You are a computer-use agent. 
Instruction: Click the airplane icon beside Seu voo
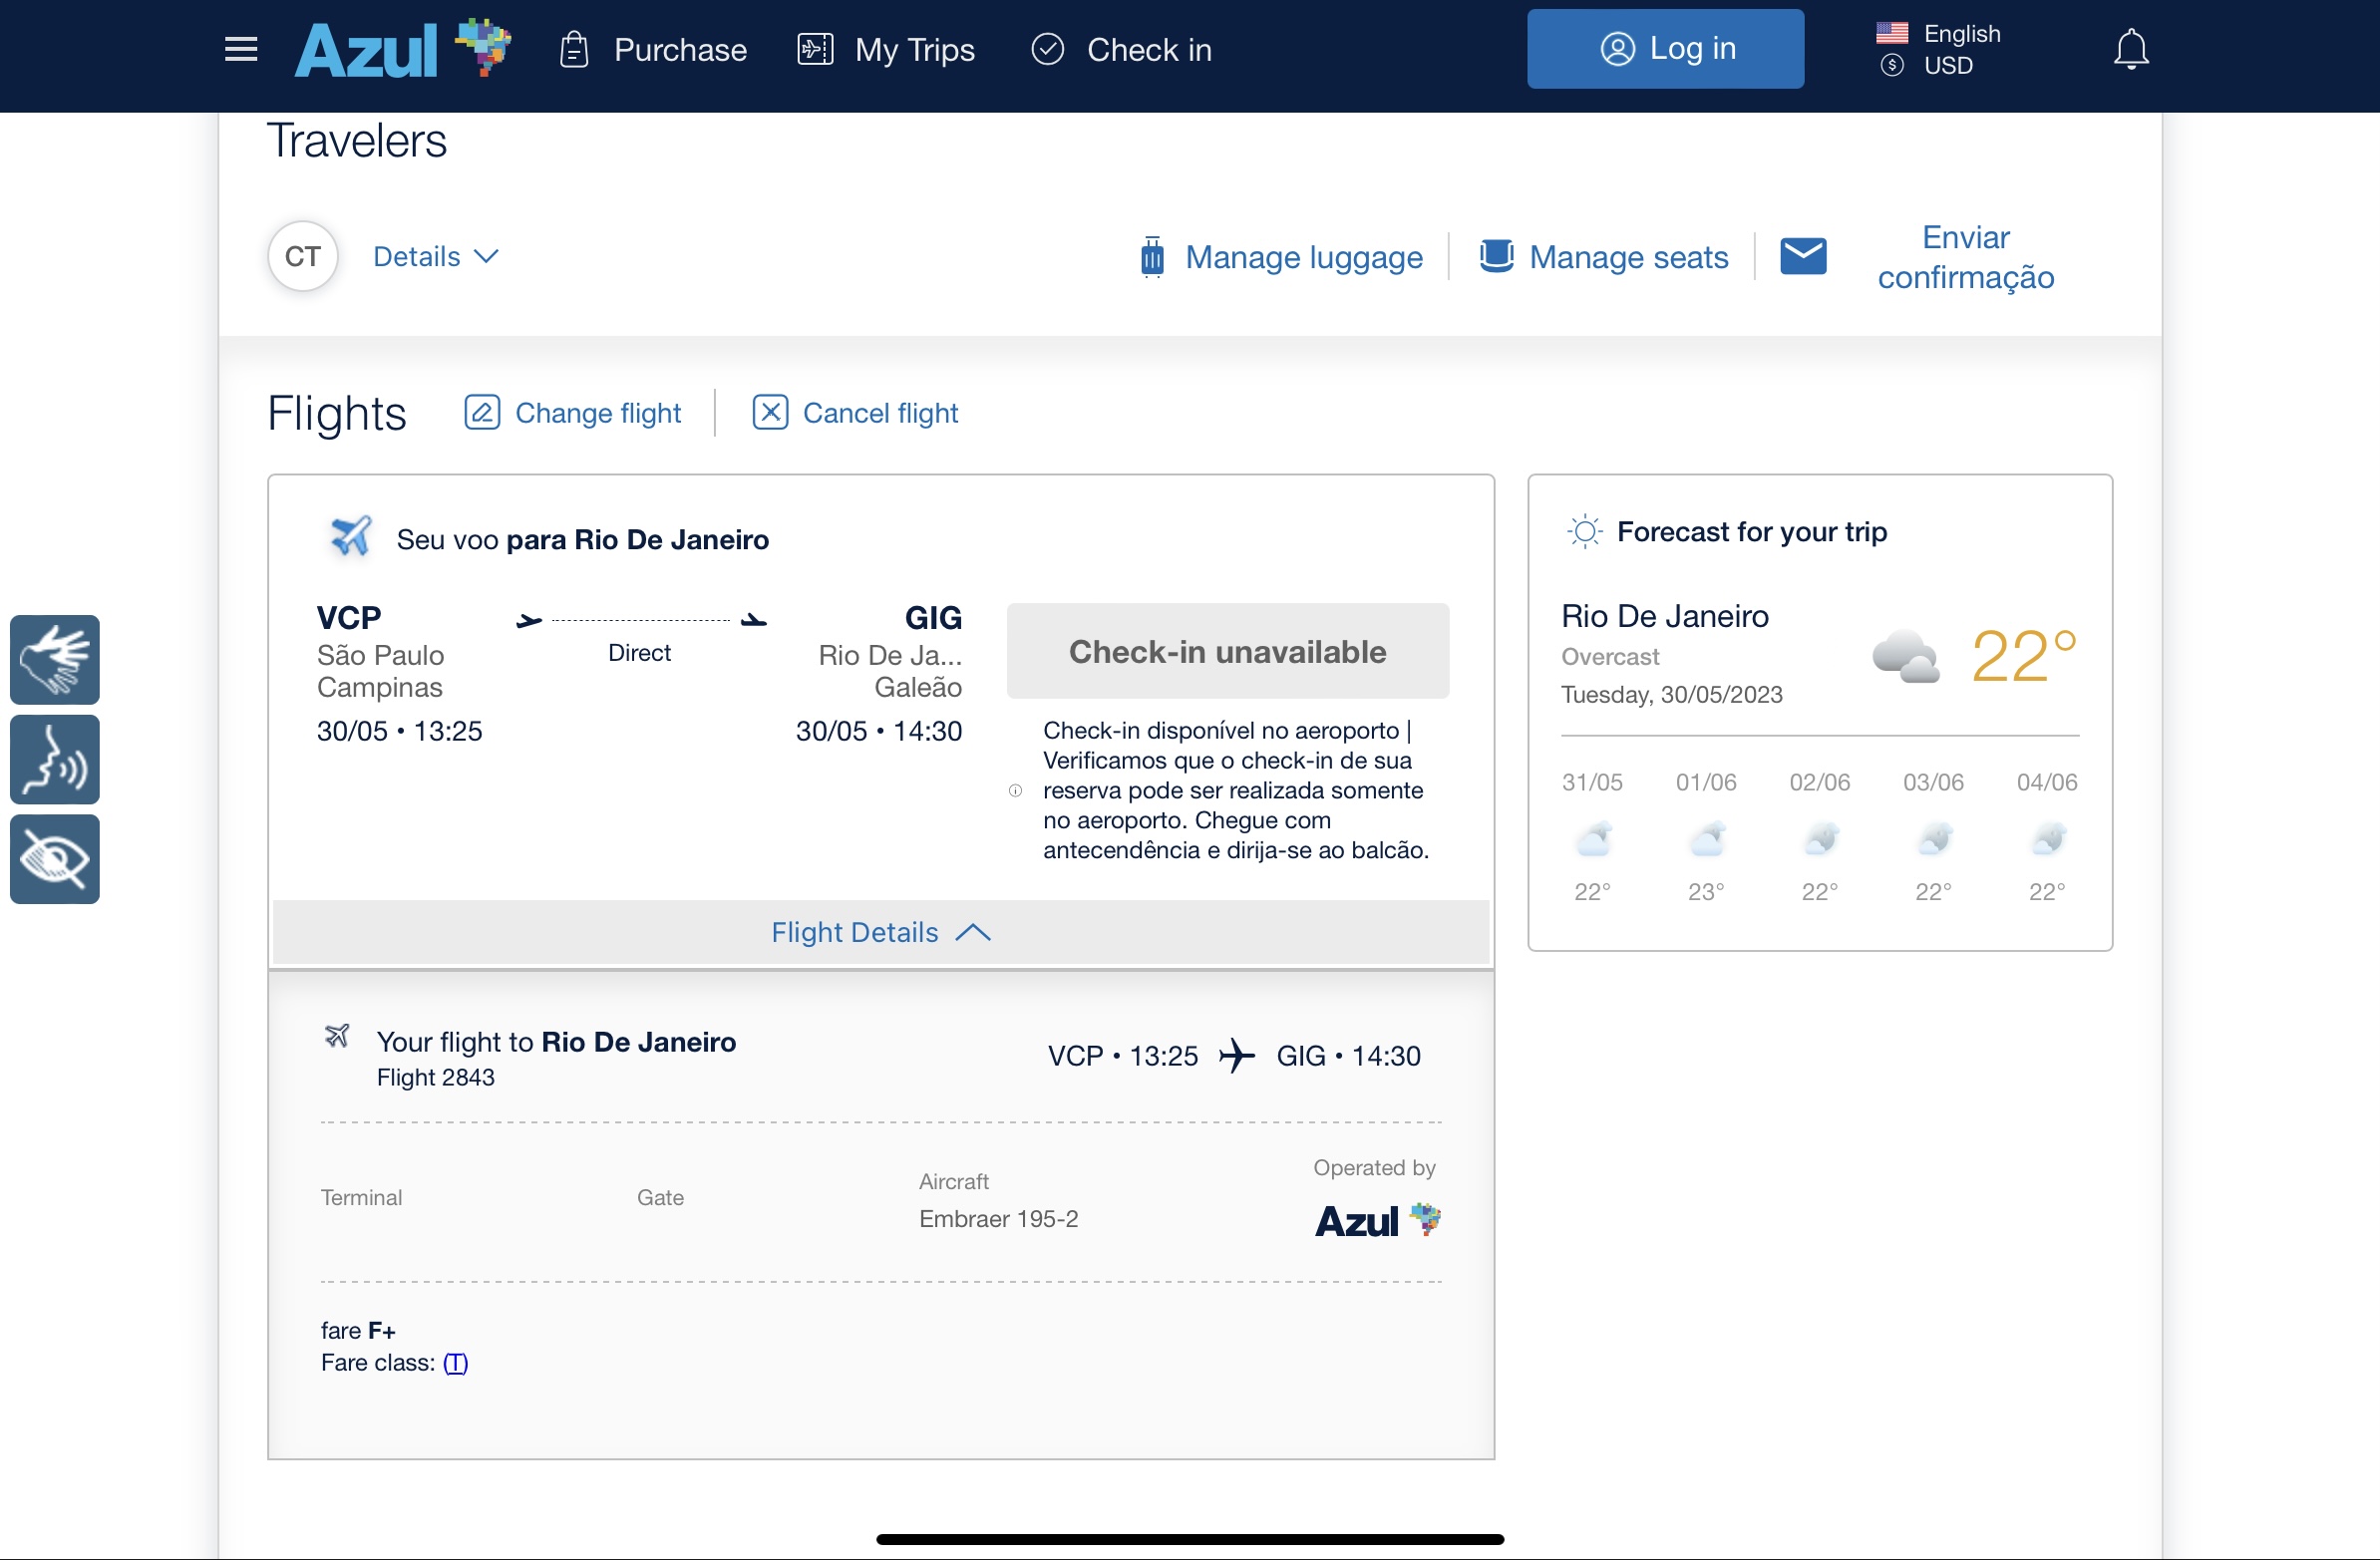[x=350, y=537]
